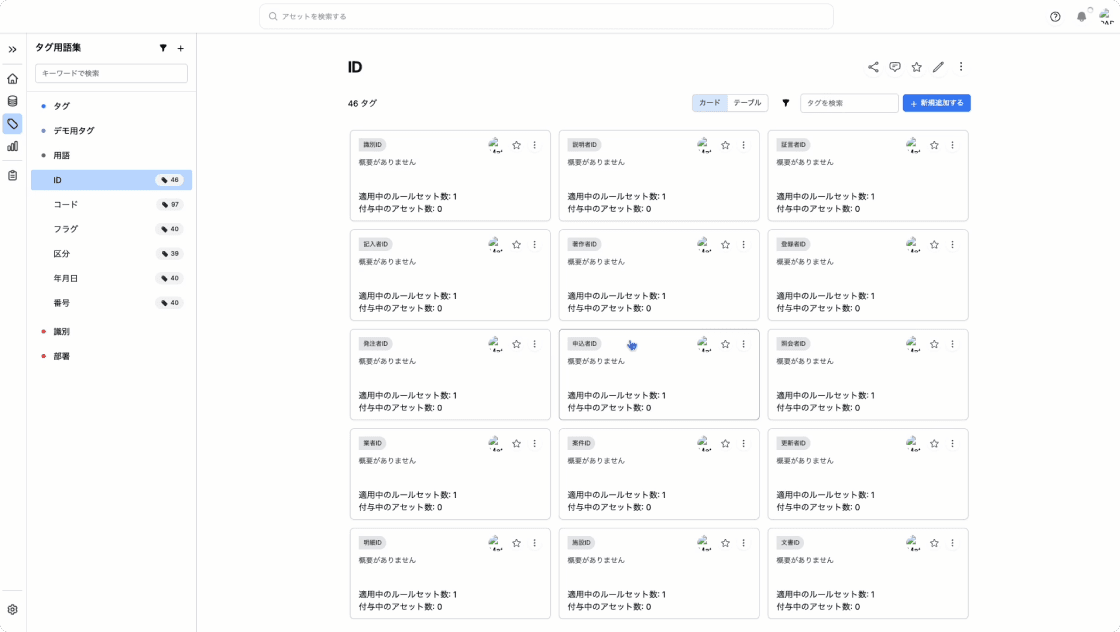Open the database assets icon in sidebar
Screen dimensions: 1120x632
[x=12, y=101]
